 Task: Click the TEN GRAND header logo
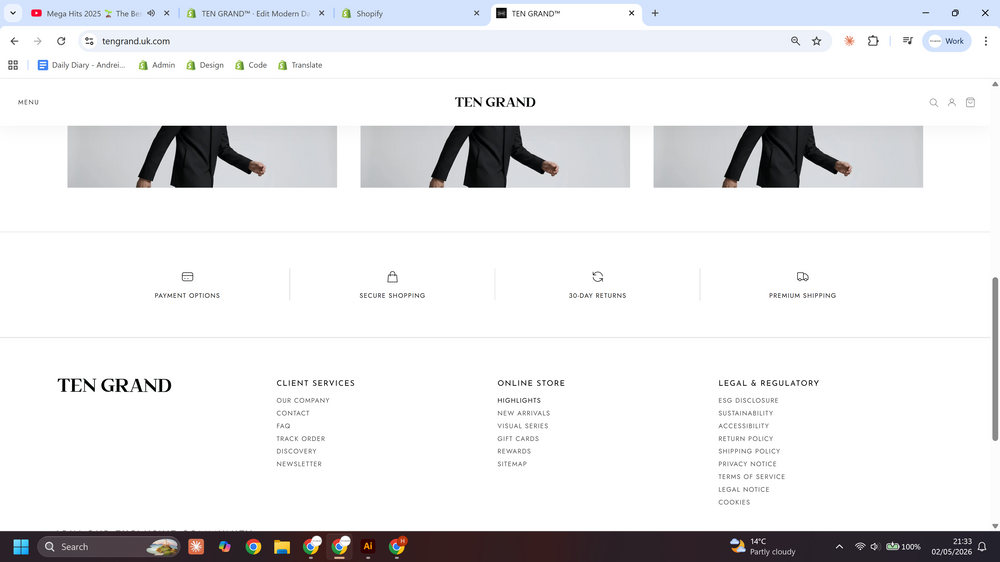coord(495,102)
